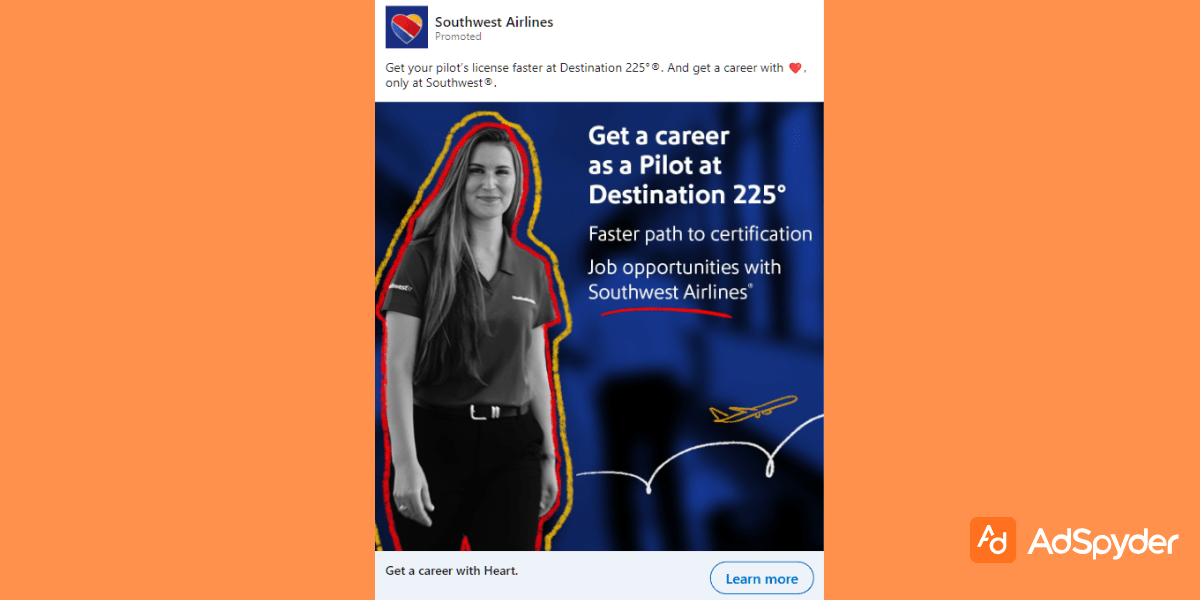The height and width of the screenshot is (600, 1200).
Task: Click the 'Job opportunities with' text line
Action: pyautogui.click(x=685, y=268)
